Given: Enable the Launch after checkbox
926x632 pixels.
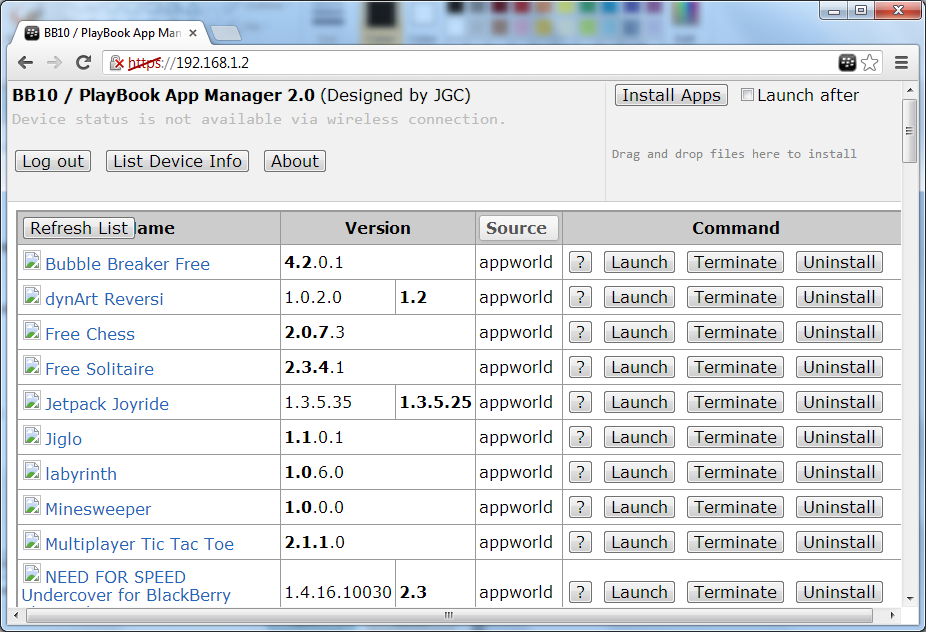Looking at the screenshot, I should tap(747, 95).
